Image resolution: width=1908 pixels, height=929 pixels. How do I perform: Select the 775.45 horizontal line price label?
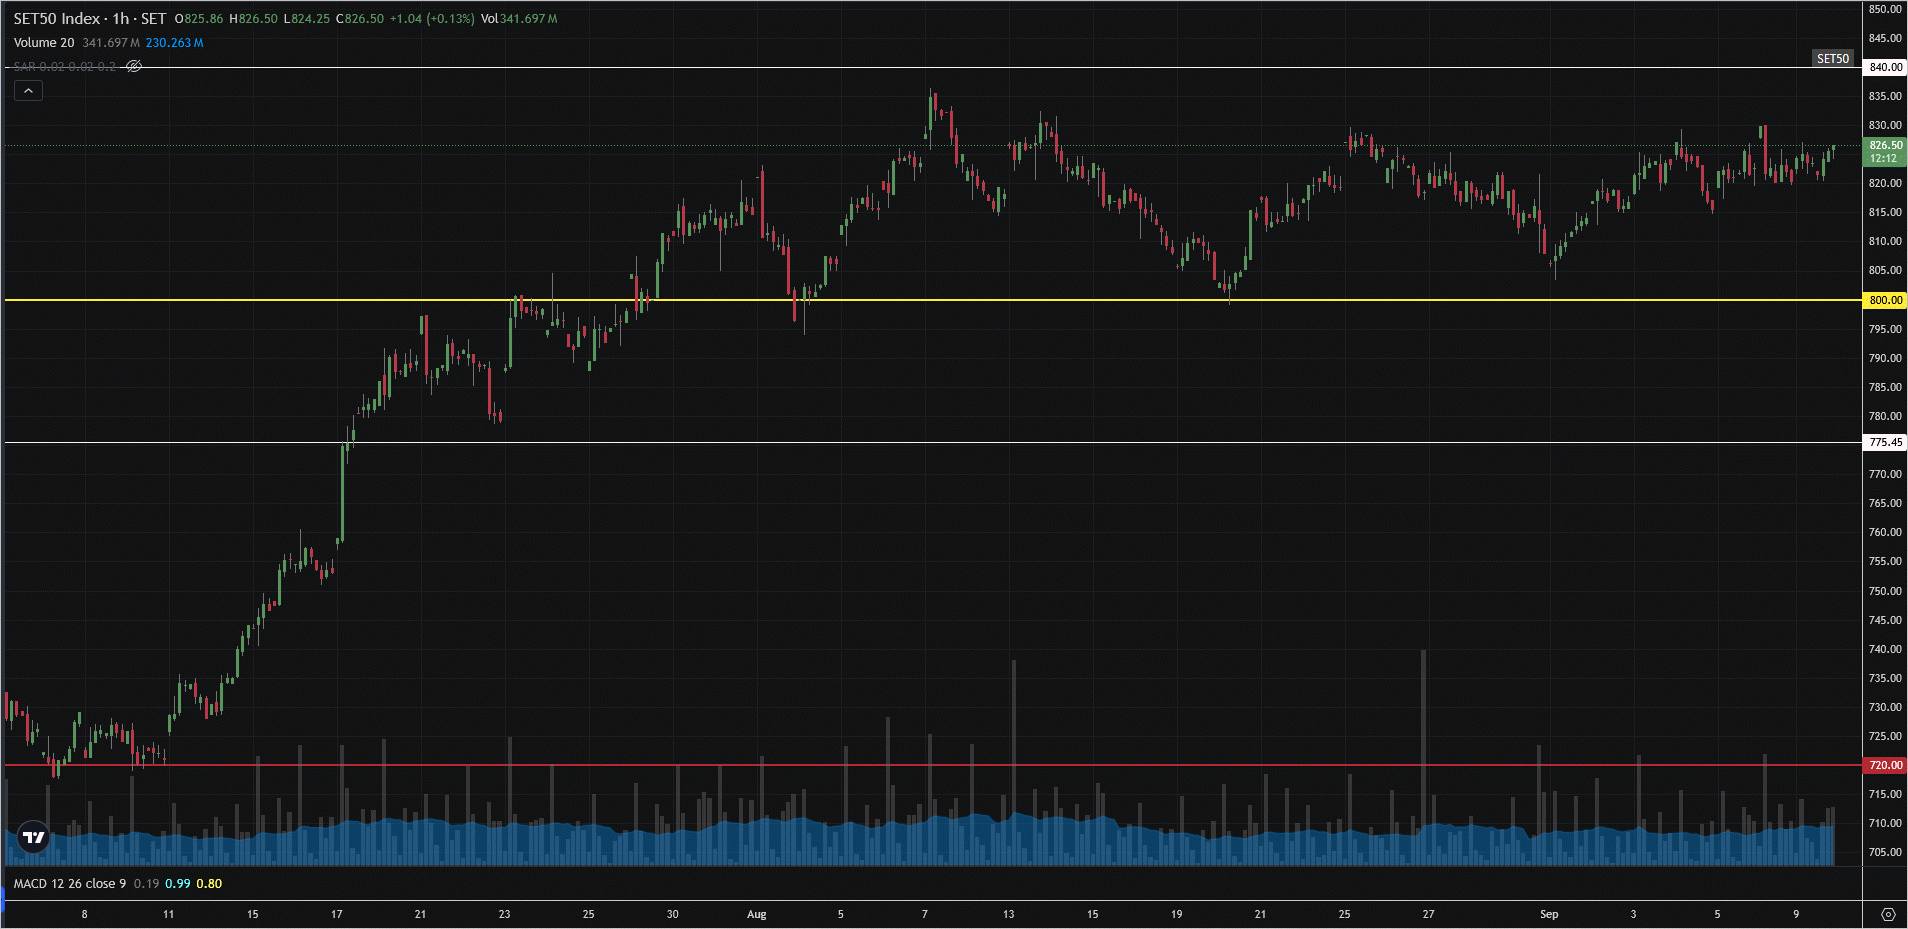pyautogui.click(x=1885, y=442)
